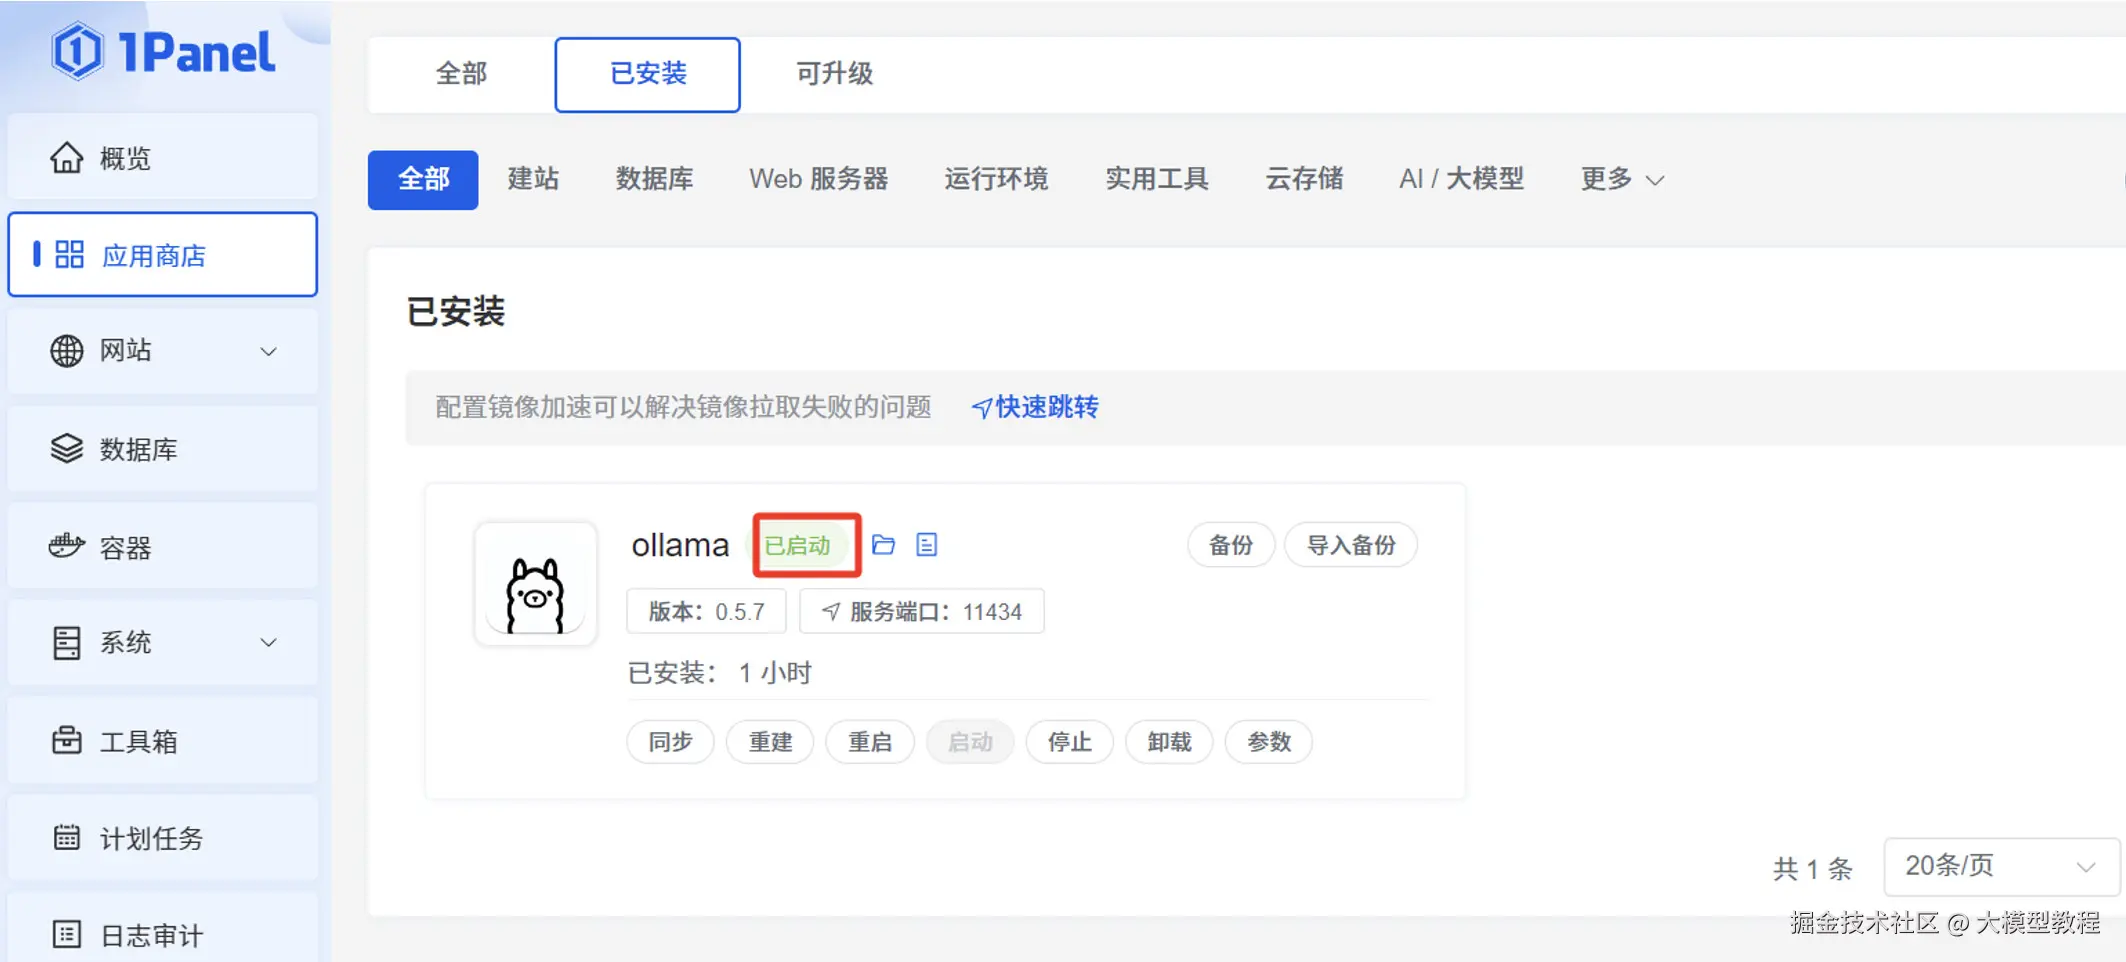Click the Docker whale icon beside 容器
This screenshot has height=962, width=2126.
[67, 546]
